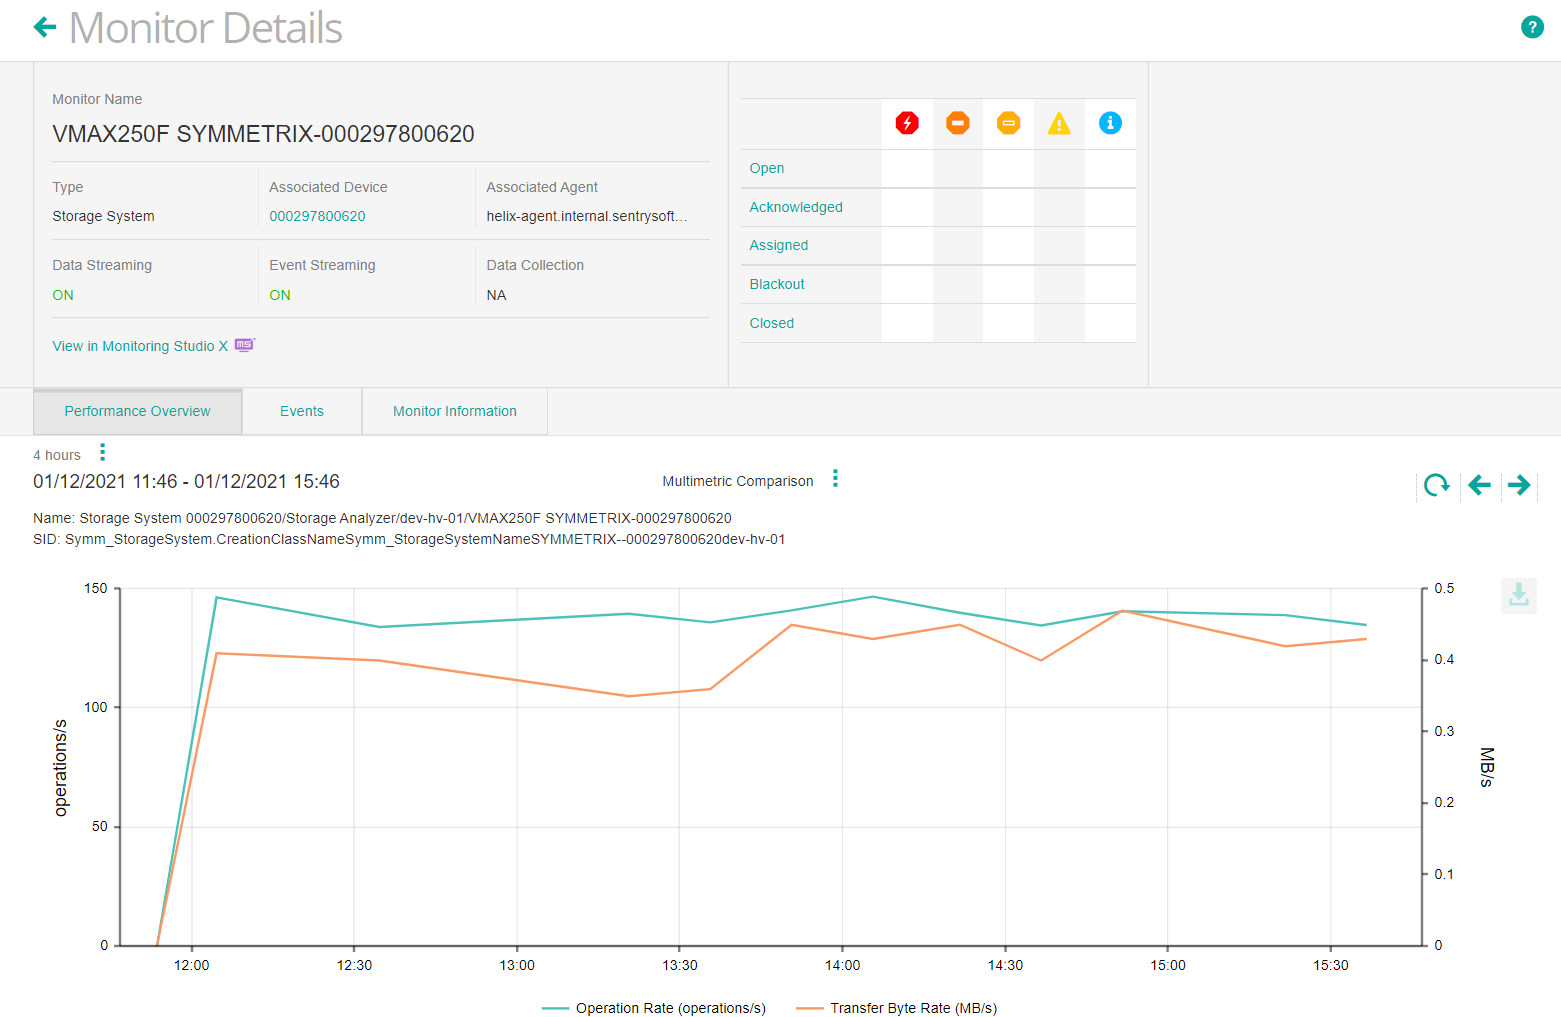This screenshot has width=1561, height=1017.
Task: Open associated device 000297800620 link
Action: tap(317, 216)
